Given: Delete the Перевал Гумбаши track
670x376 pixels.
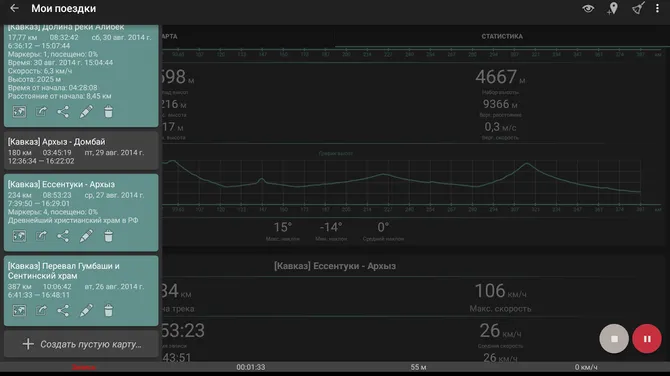Looking at the screenshot, I should pyautogui.click(x=109, y=311).
